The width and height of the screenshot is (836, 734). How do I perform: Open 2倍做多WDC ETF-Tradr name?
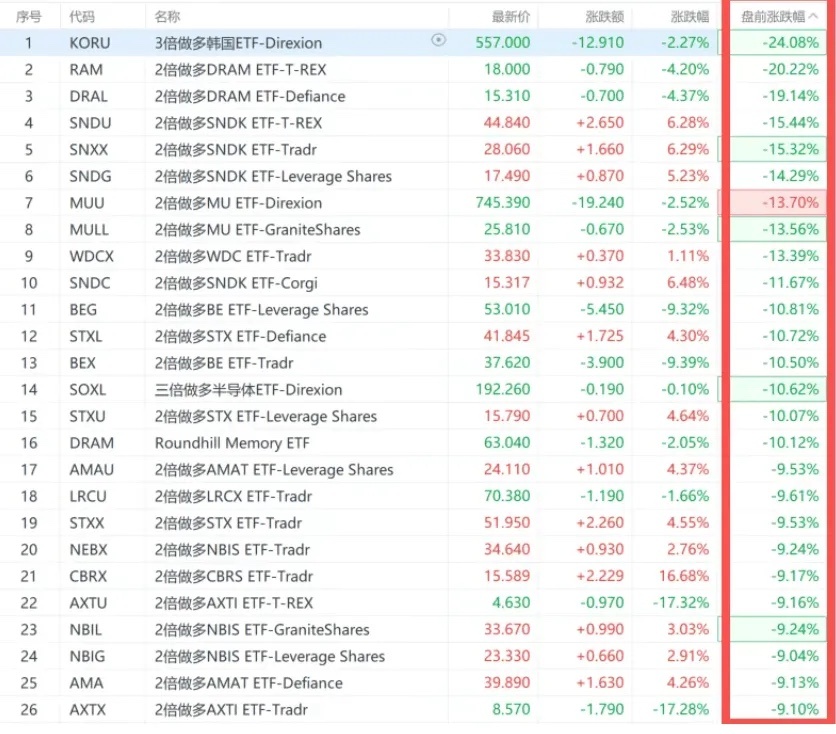click(233, 256)
